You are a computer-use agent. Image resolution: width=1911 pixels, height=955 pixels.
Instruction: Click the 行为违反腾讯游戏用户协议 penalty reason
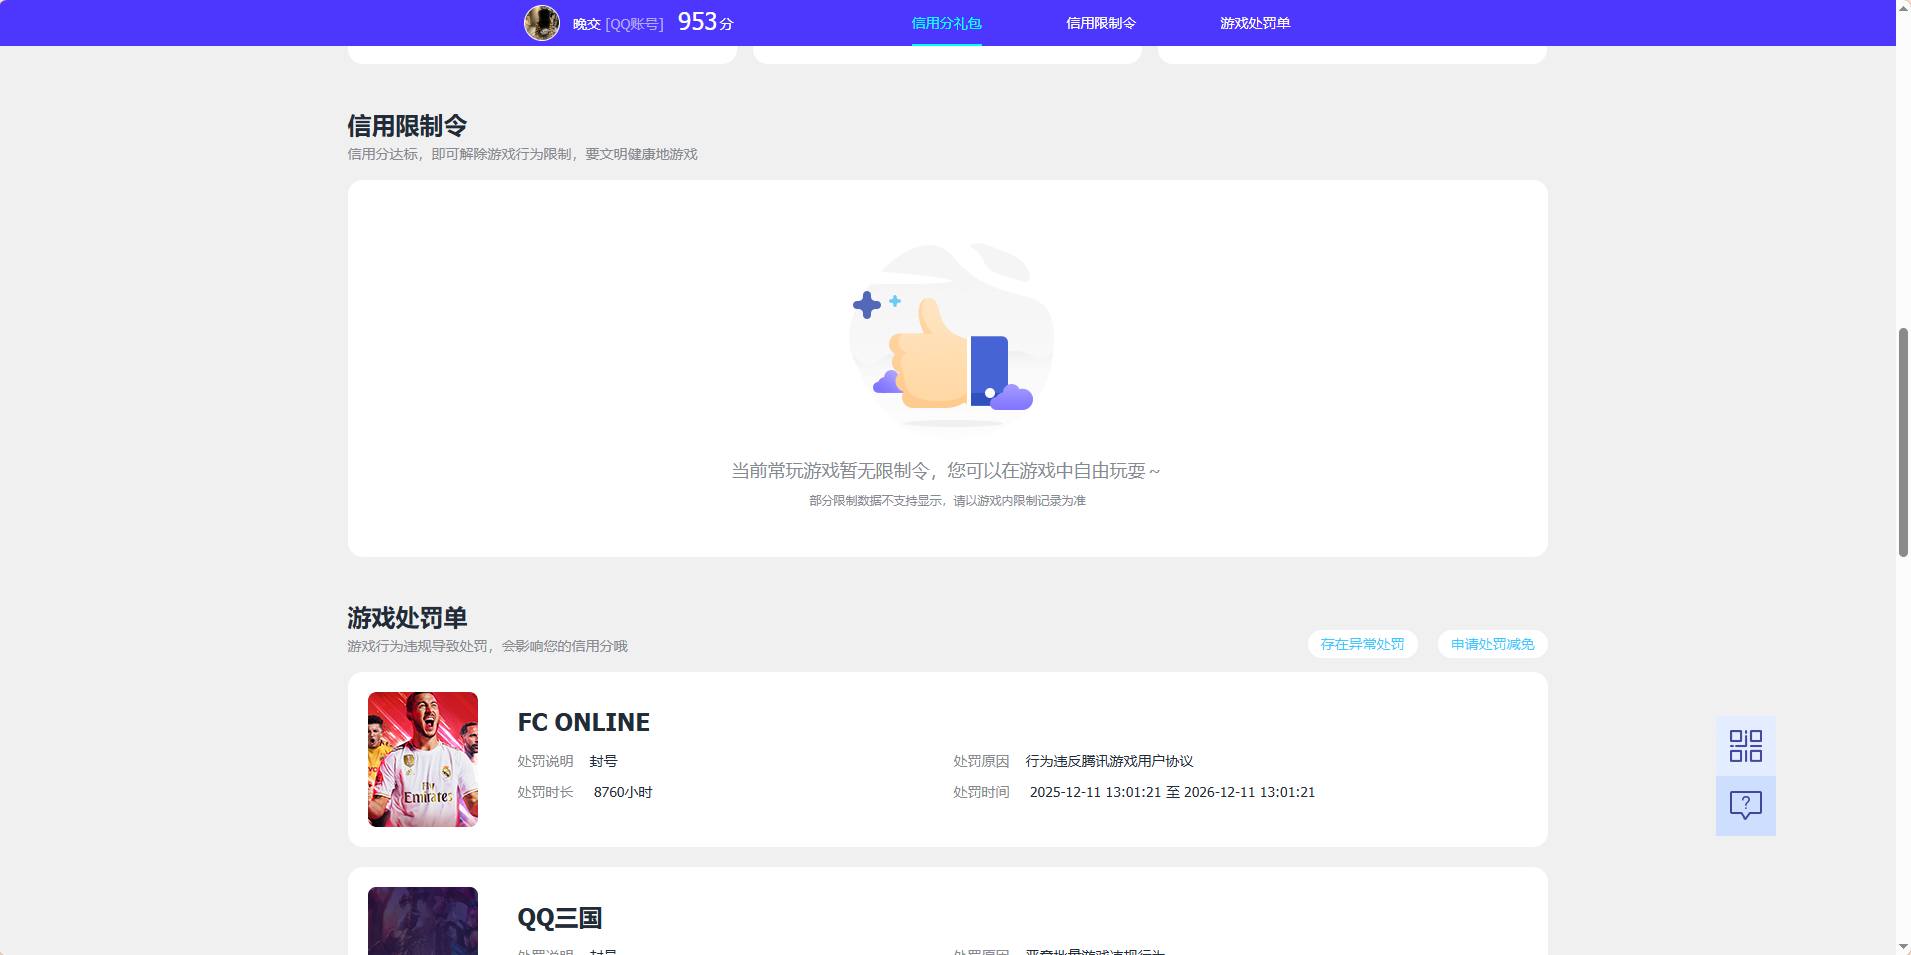(1109, 761)
